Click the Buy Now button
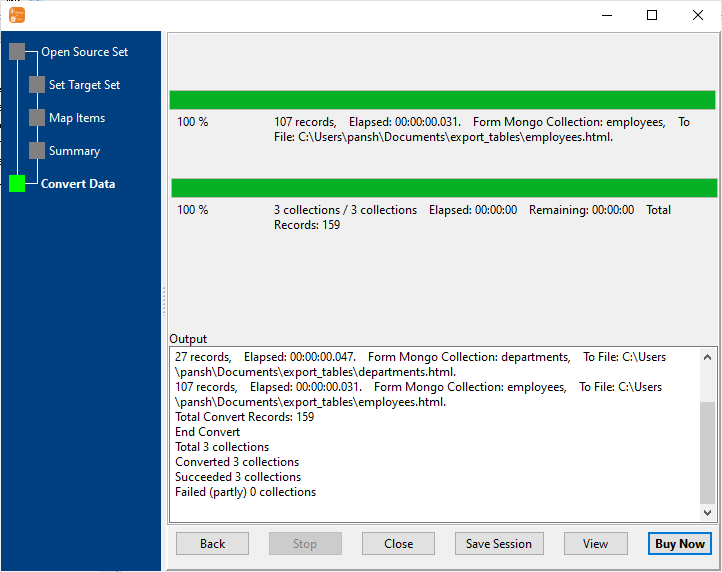Screen dimensions: 722x572 pos(679,544)
